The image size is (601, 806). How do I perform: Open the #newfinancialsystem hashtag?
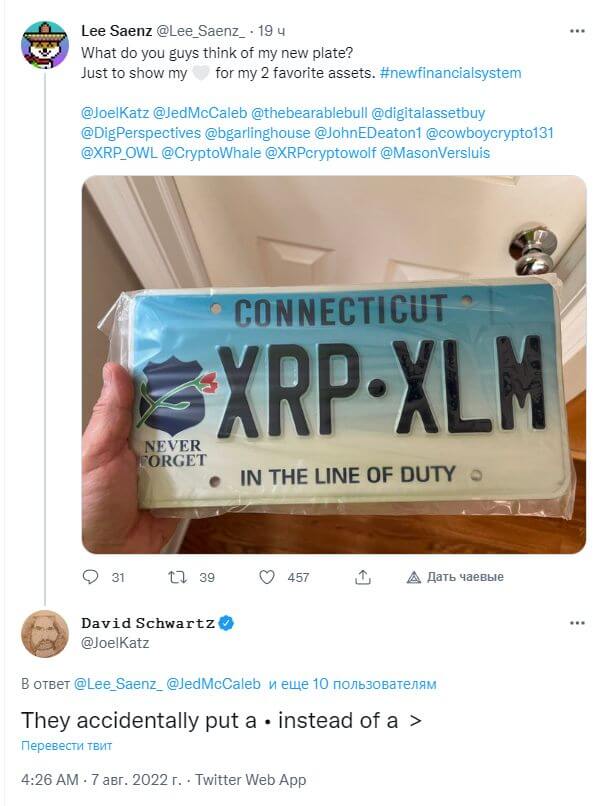coord(450,73)
